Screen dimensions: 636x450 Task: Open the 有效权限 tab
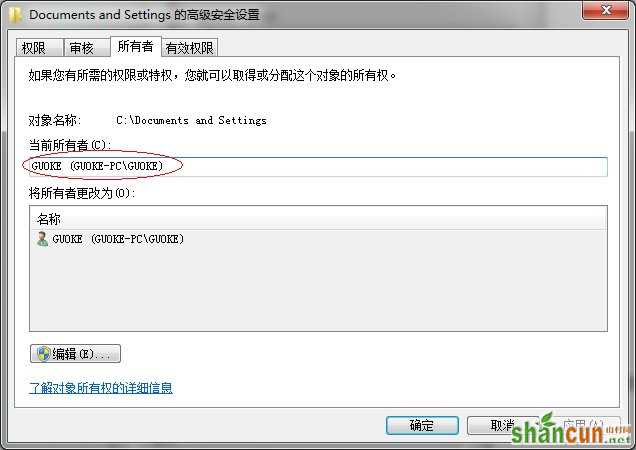189,48
